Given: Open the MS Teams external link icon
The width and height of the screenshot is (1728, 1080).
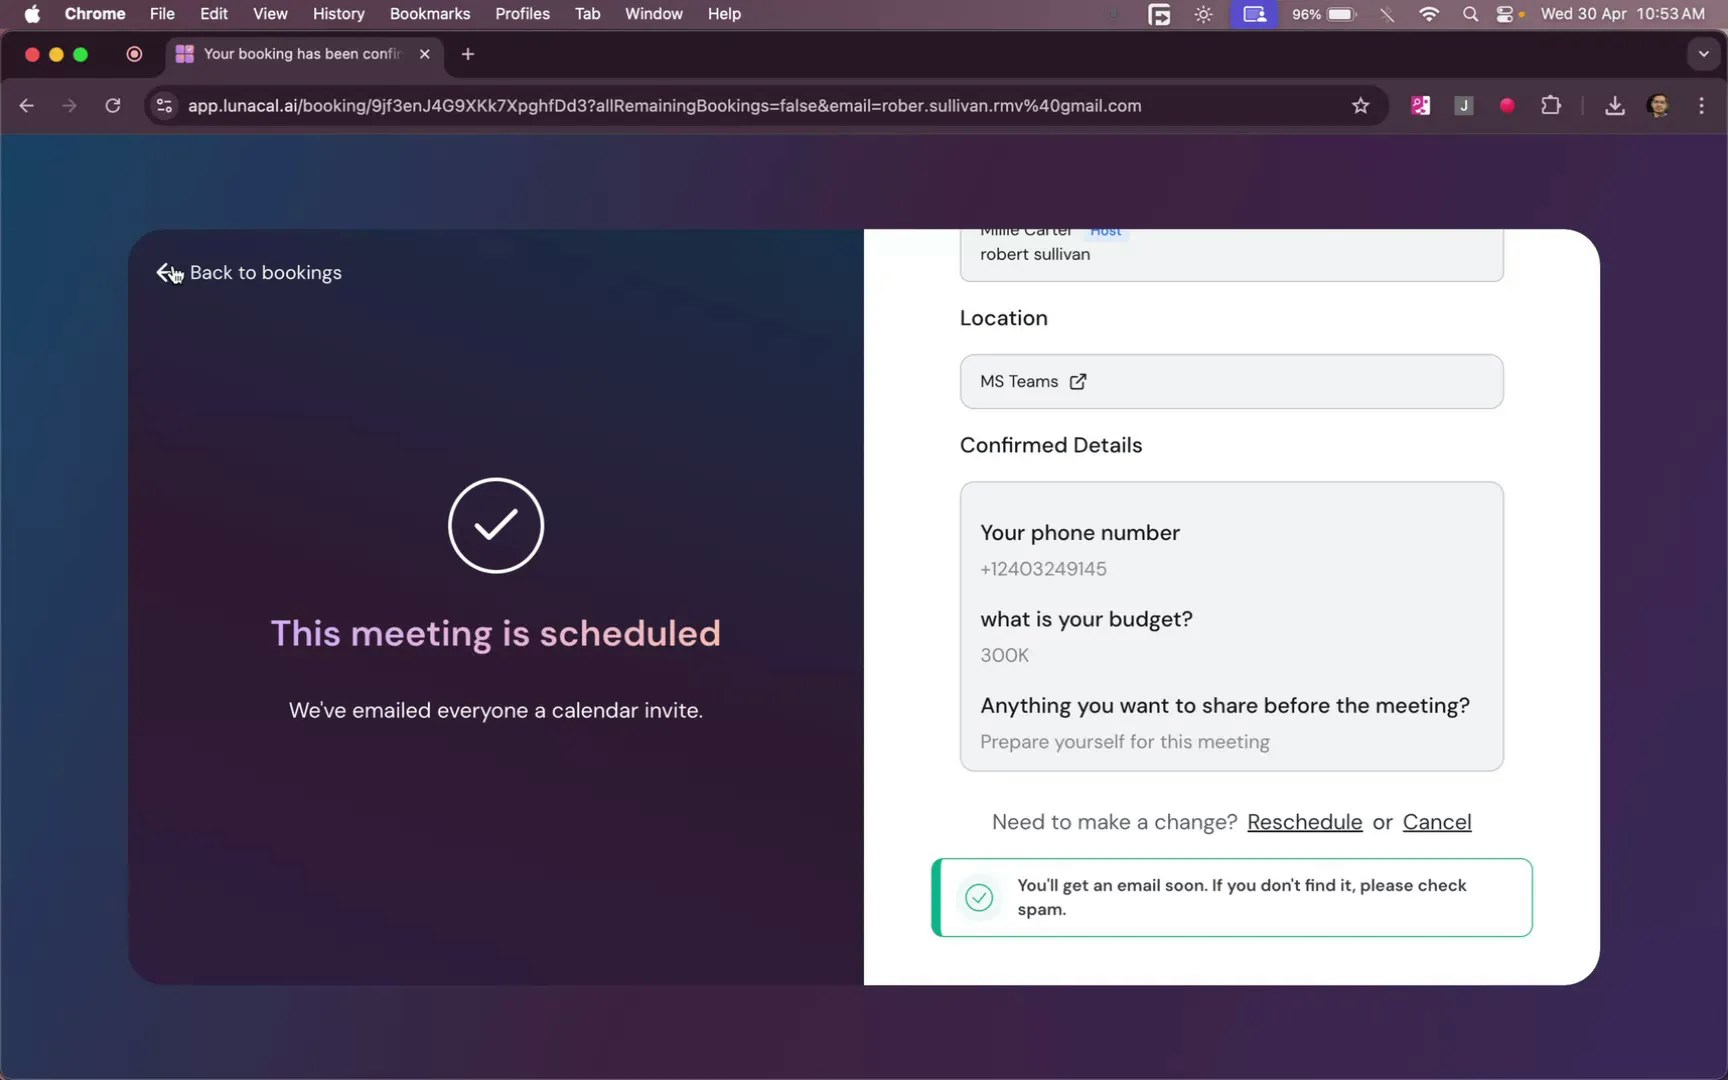Looking at the screenshot, I should [x=1078, y=382].
